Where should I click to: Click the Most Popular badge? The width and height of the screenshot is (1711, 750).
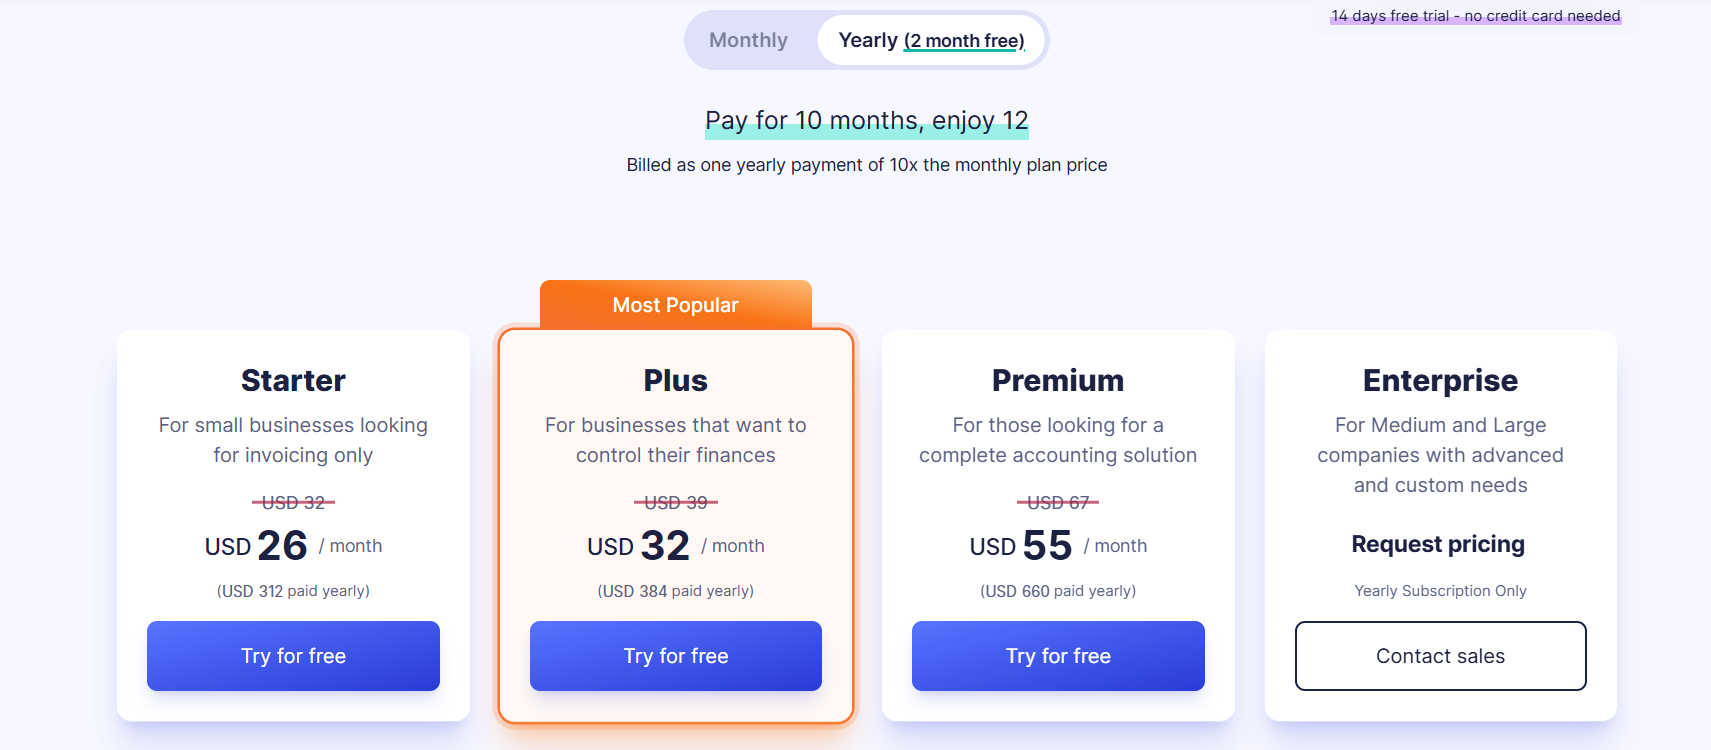pos(676,305)
